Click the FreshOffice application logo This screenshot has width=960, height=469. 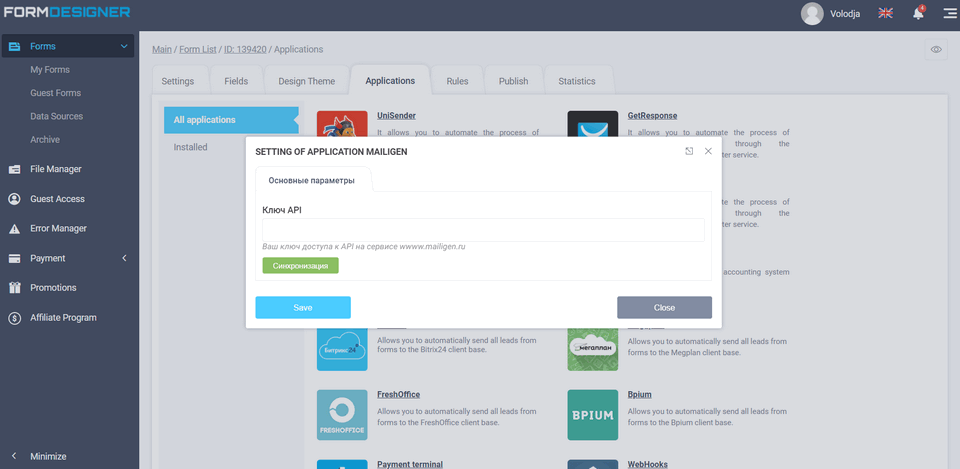[341, 415]
